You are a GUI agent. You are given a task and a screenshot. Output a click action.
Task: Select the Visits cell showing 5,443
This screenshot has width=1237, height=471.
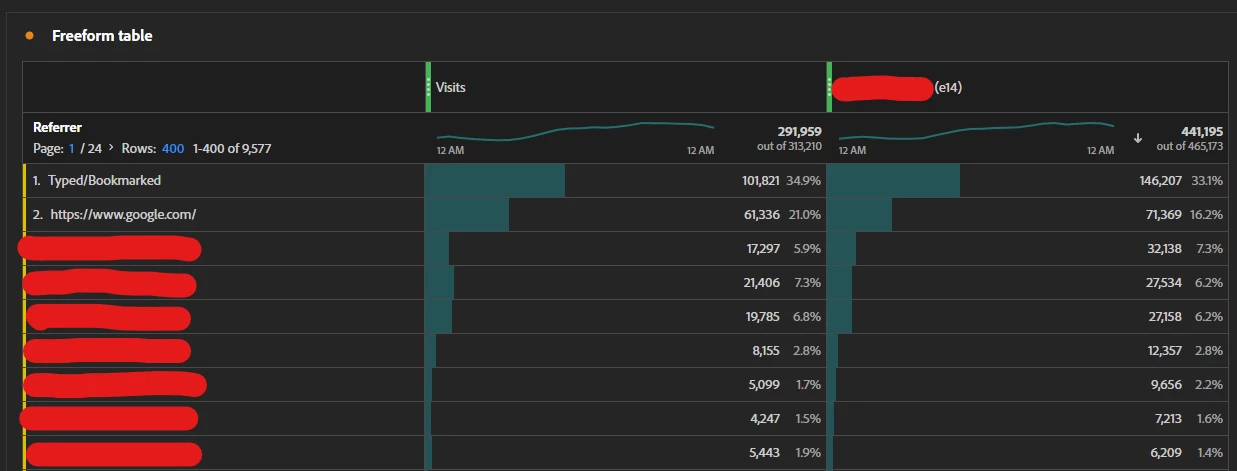(626, 453)
